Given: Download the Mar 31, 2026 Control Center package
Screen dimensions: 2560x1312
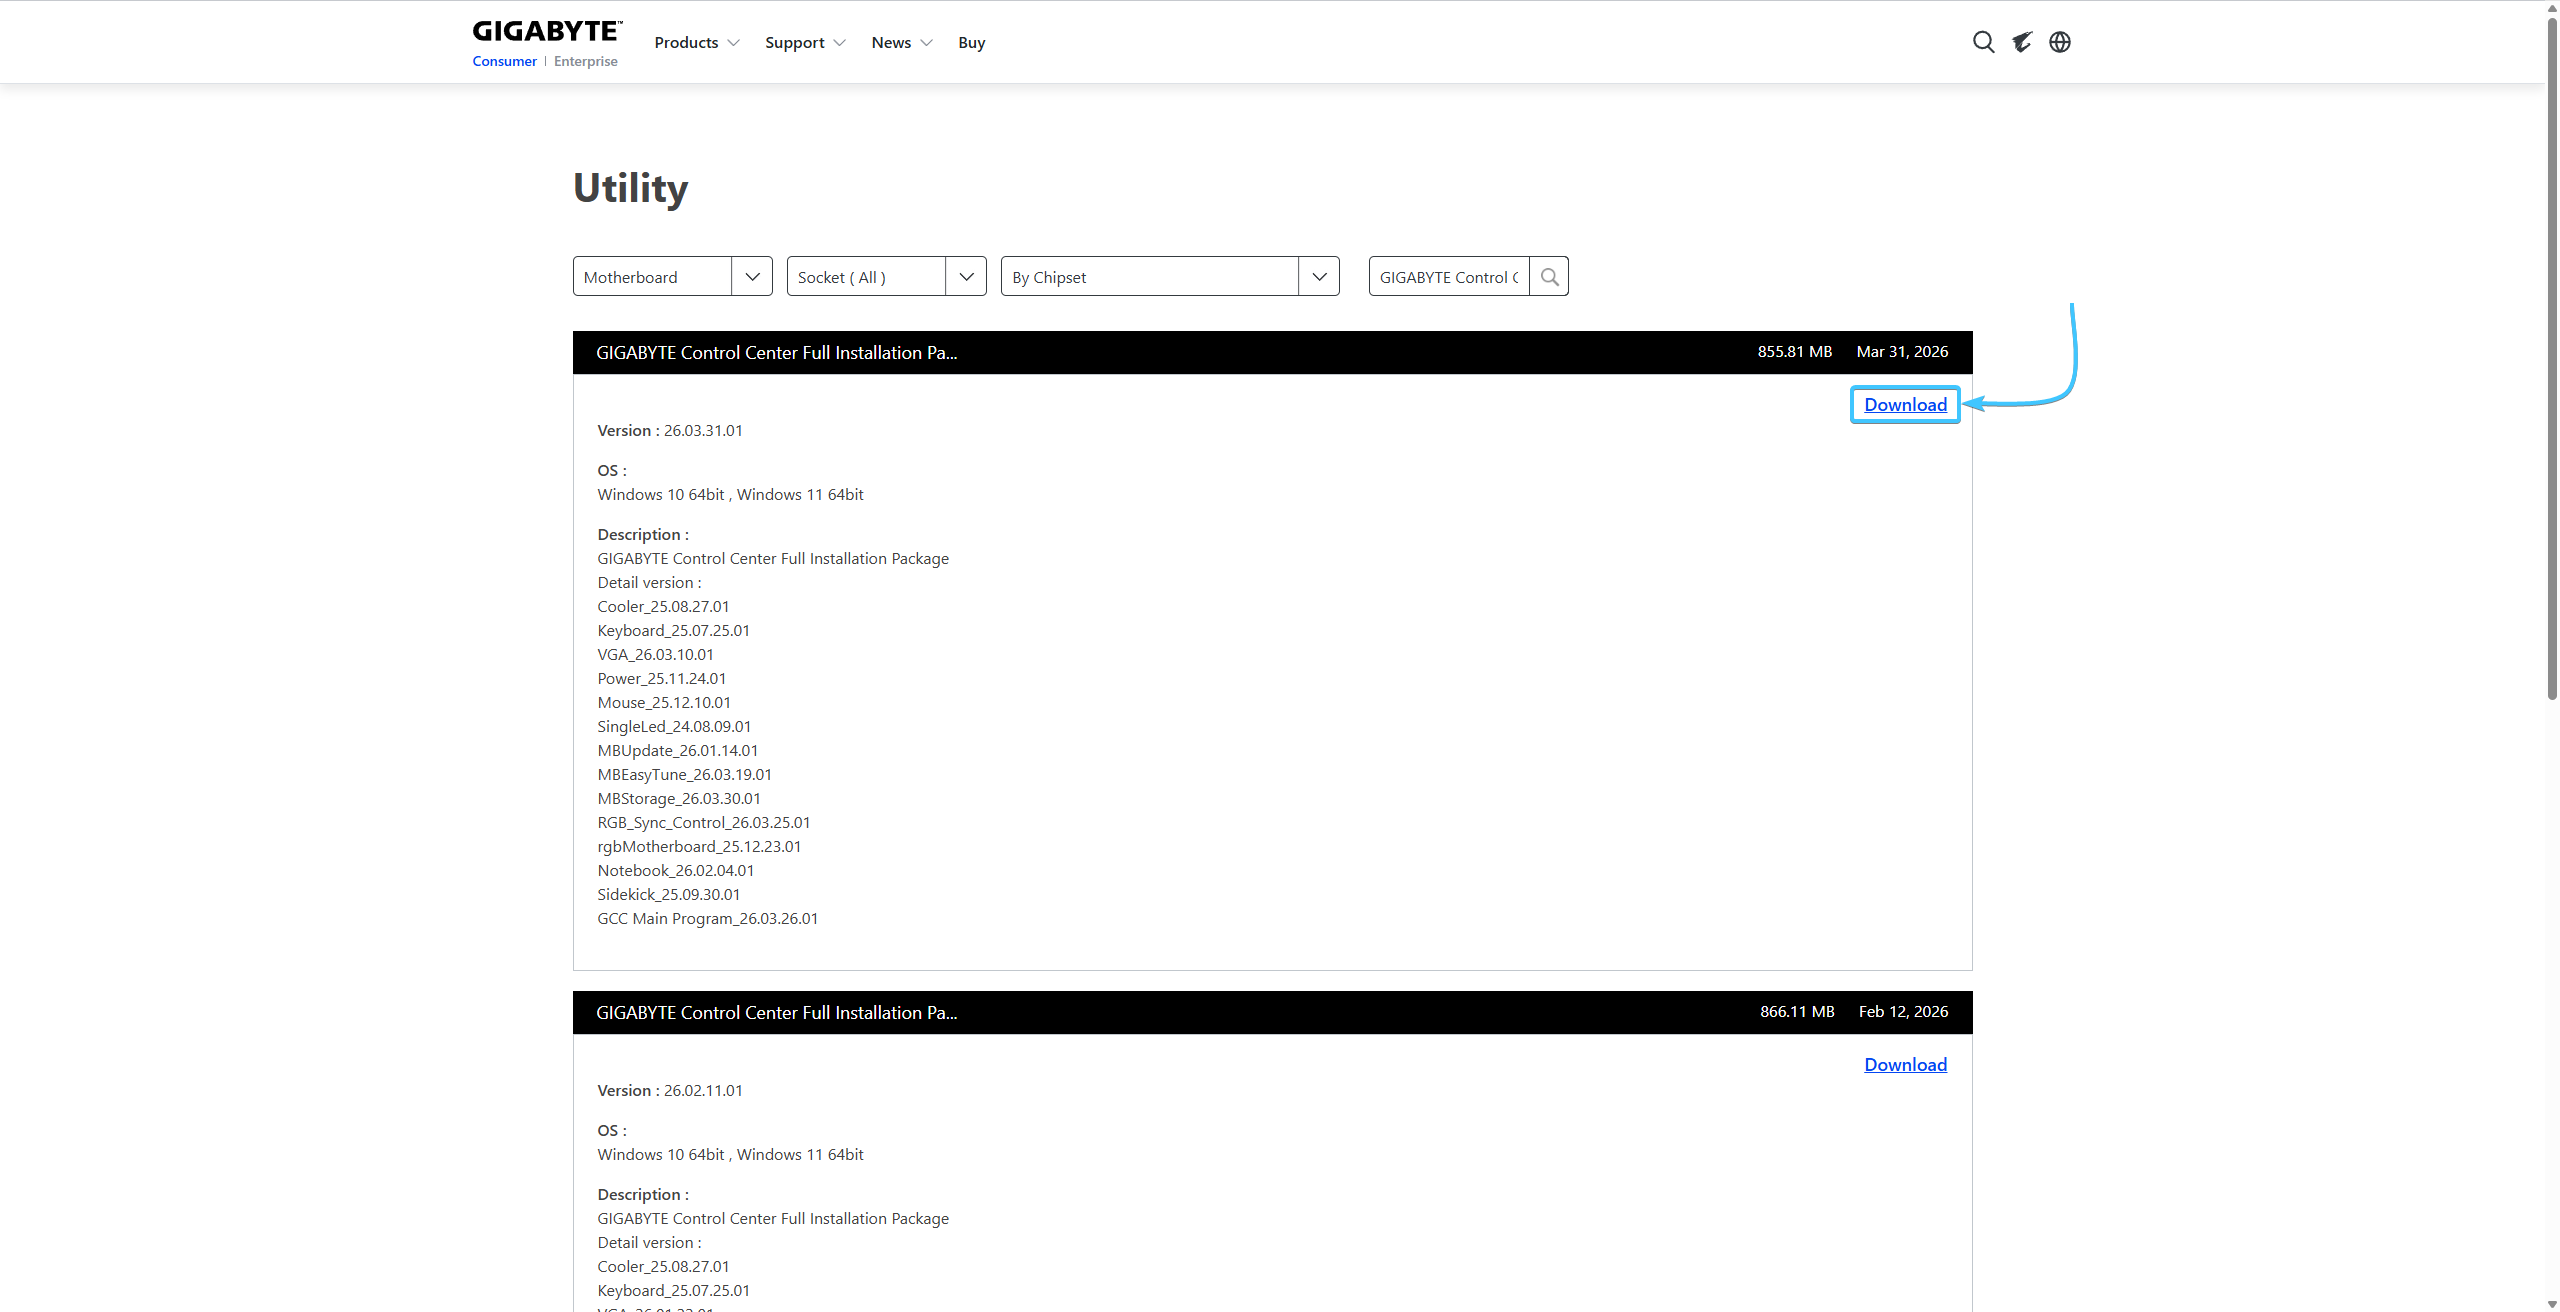Looking at the screenshot, I should [x=1905, y=405].
